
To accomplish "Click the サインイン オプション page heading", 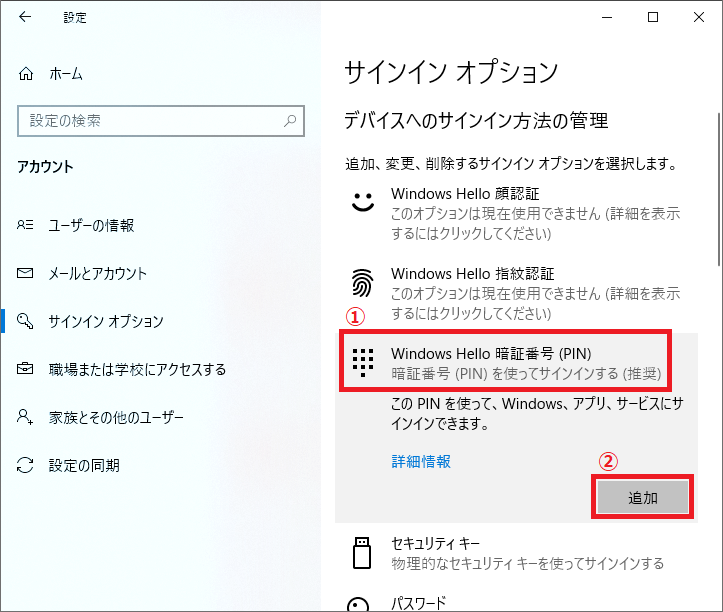I will (451, 72).
